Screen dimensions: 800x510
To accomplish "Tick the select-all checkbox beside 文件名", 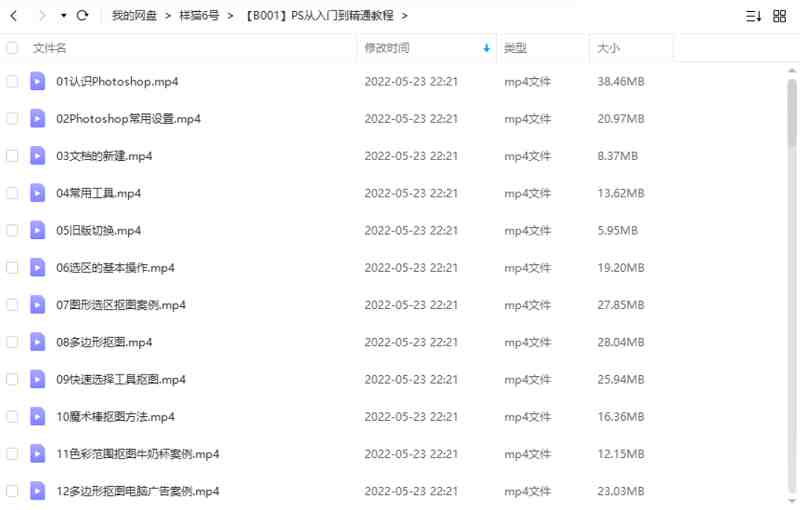I will (12, 48).
